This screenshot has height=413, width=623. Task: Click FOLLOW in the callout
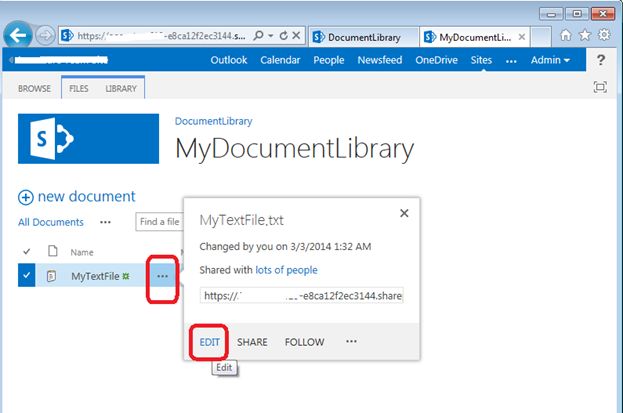pos(304,342)
